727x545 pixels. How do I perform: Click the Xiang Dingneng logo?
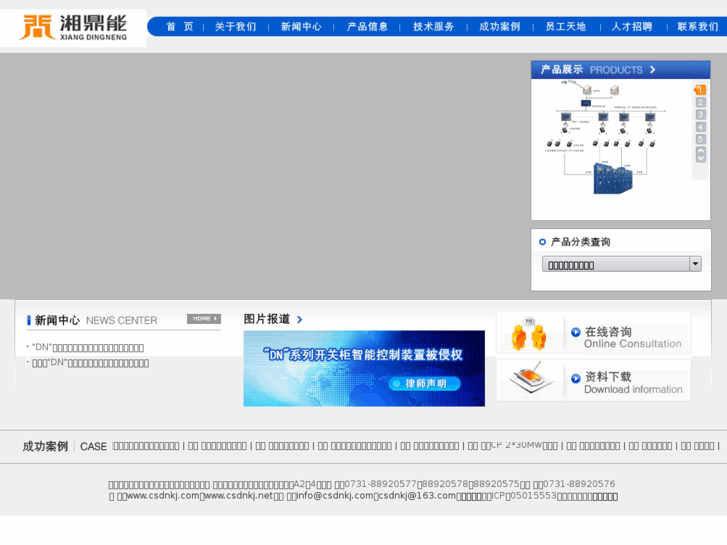(73, 28)
